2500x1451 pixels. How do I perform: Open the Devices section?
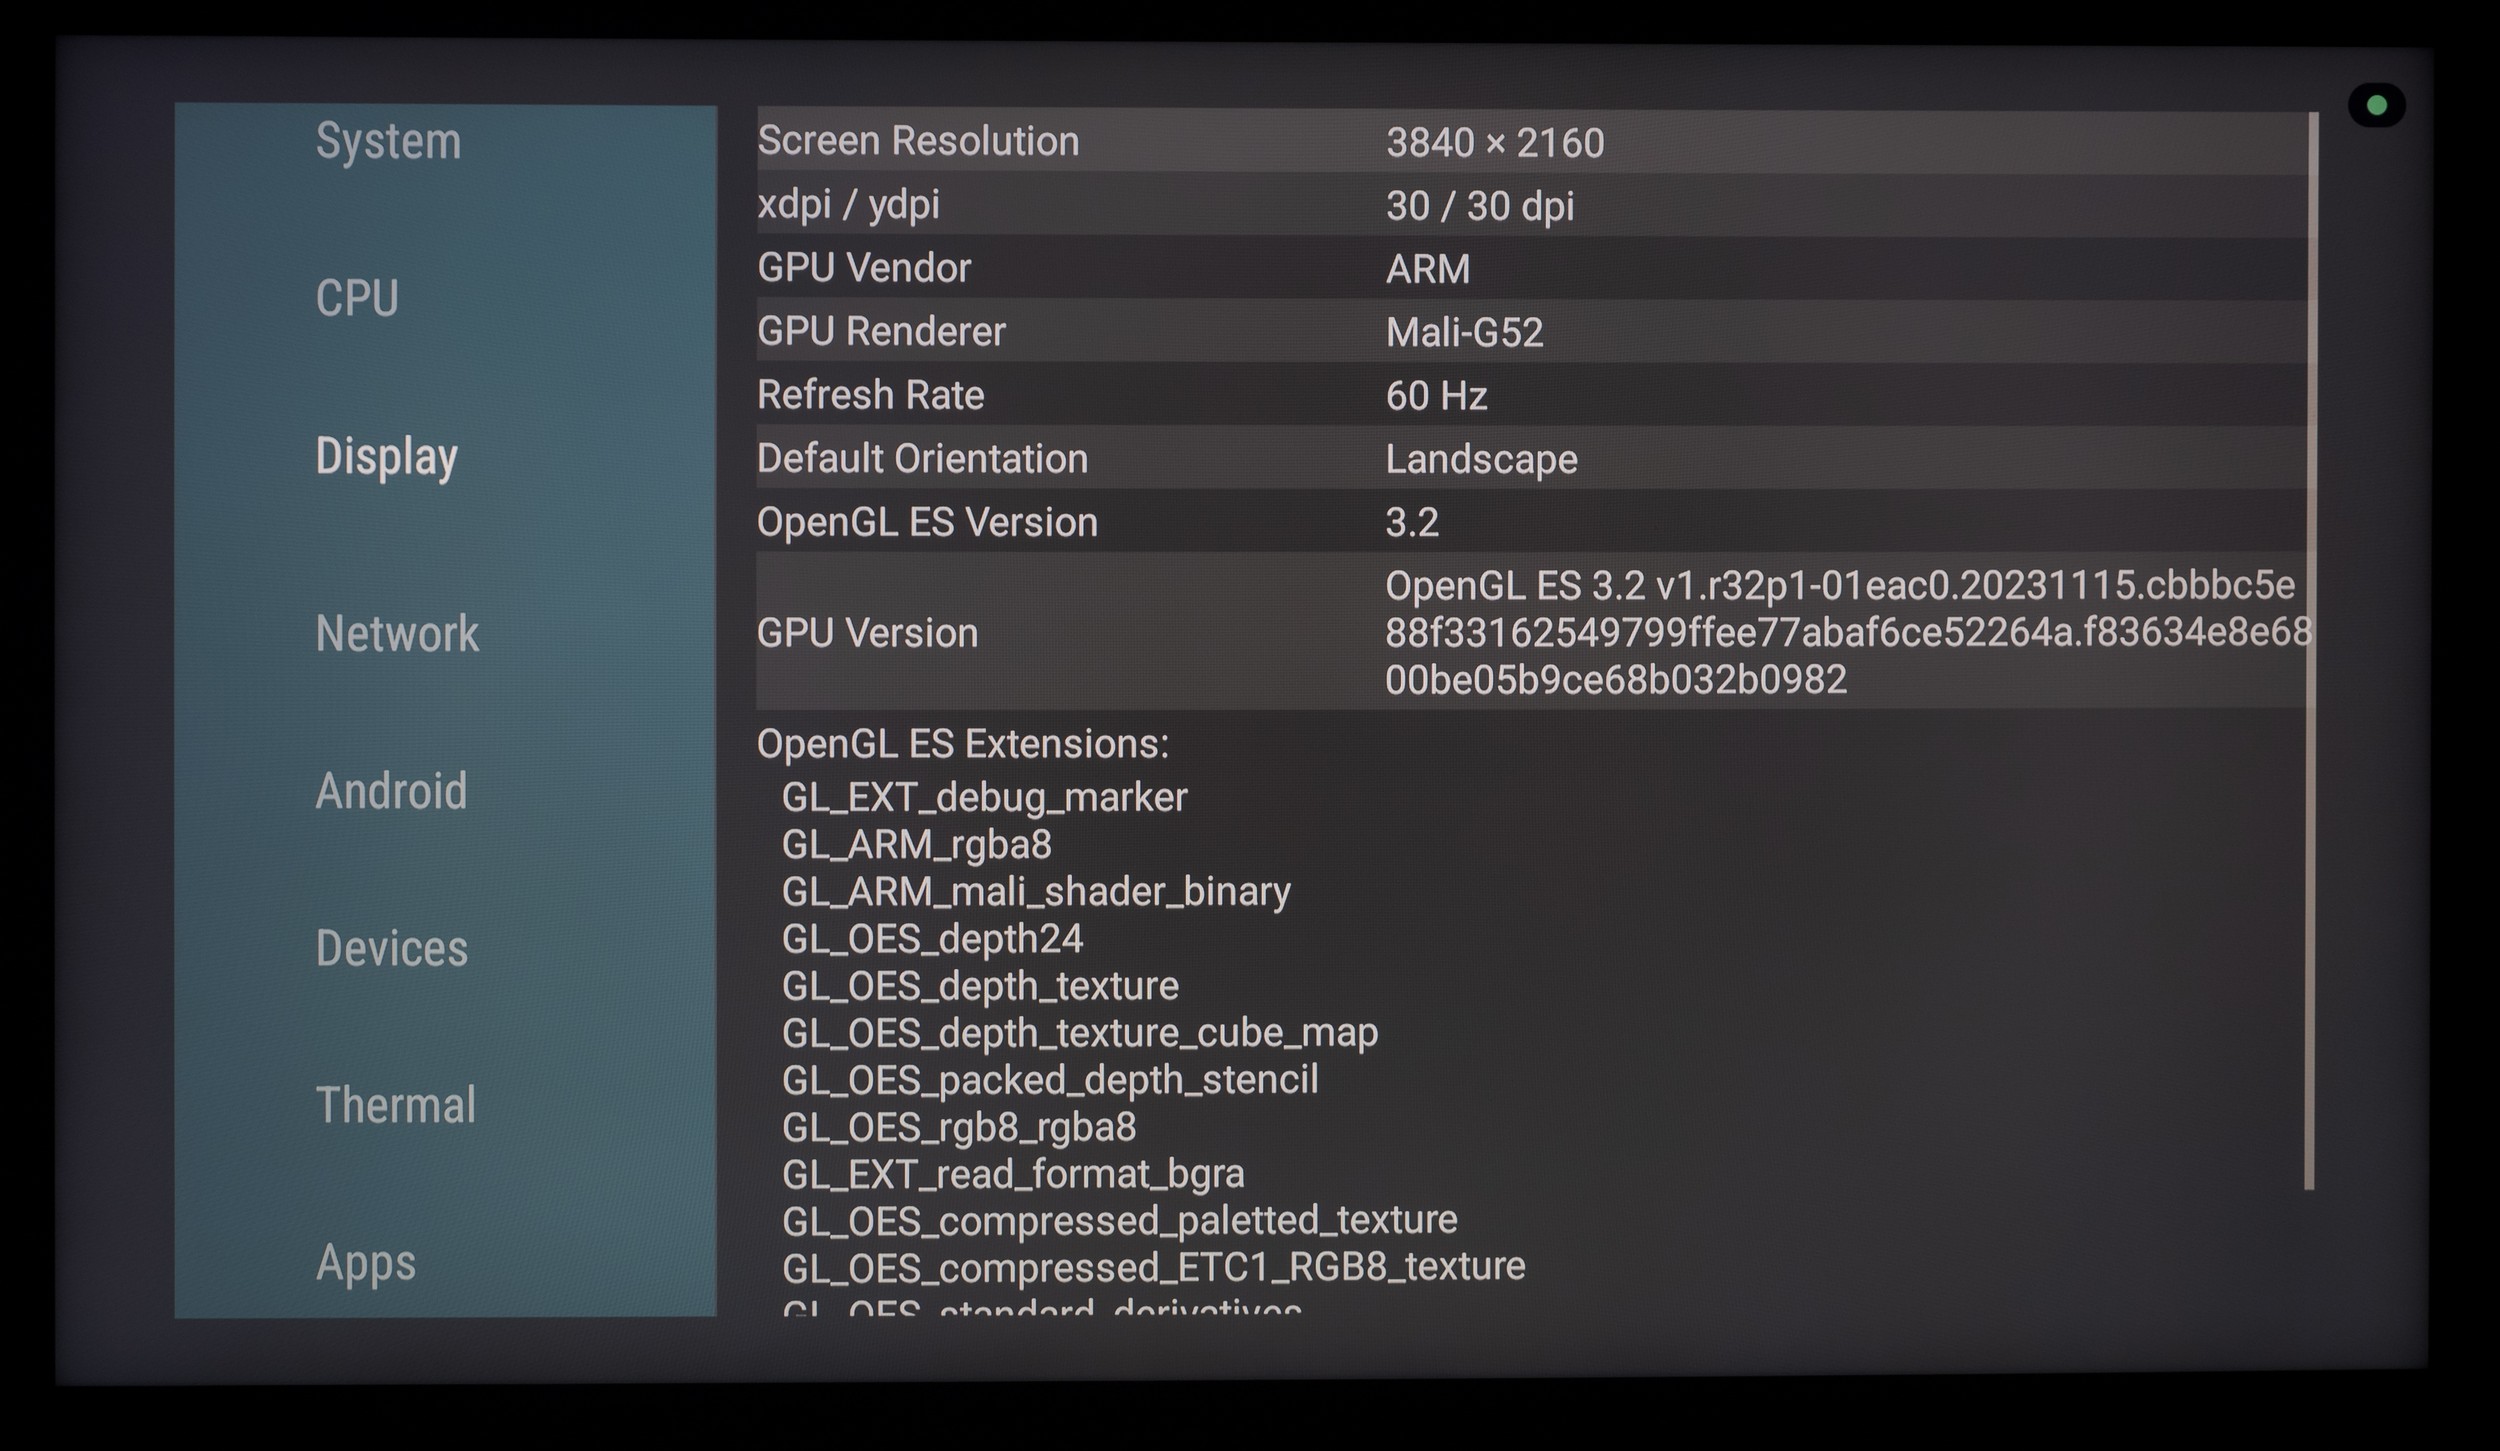pyautogui.click(x=391, y=948)
